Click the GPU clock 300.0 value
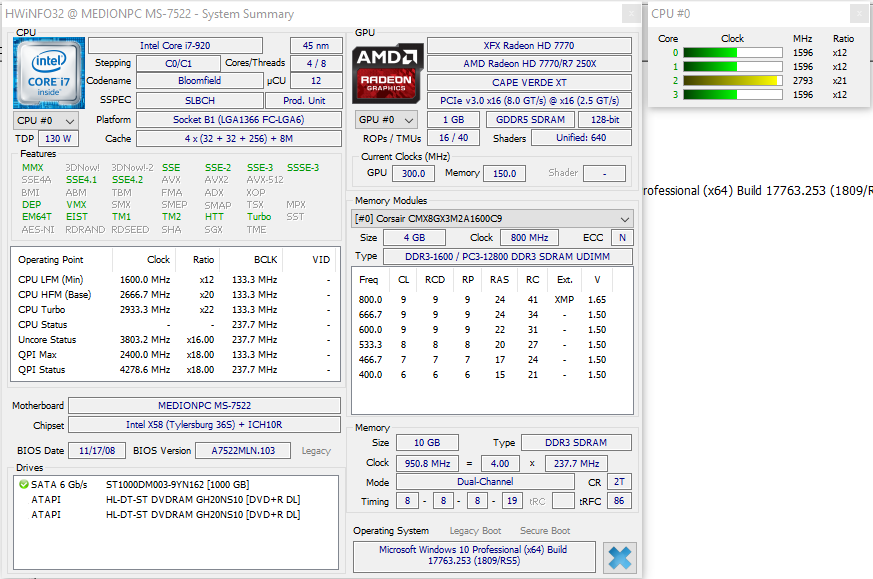The height and width of the screenshot is (579, 873). tap(414, 174)
